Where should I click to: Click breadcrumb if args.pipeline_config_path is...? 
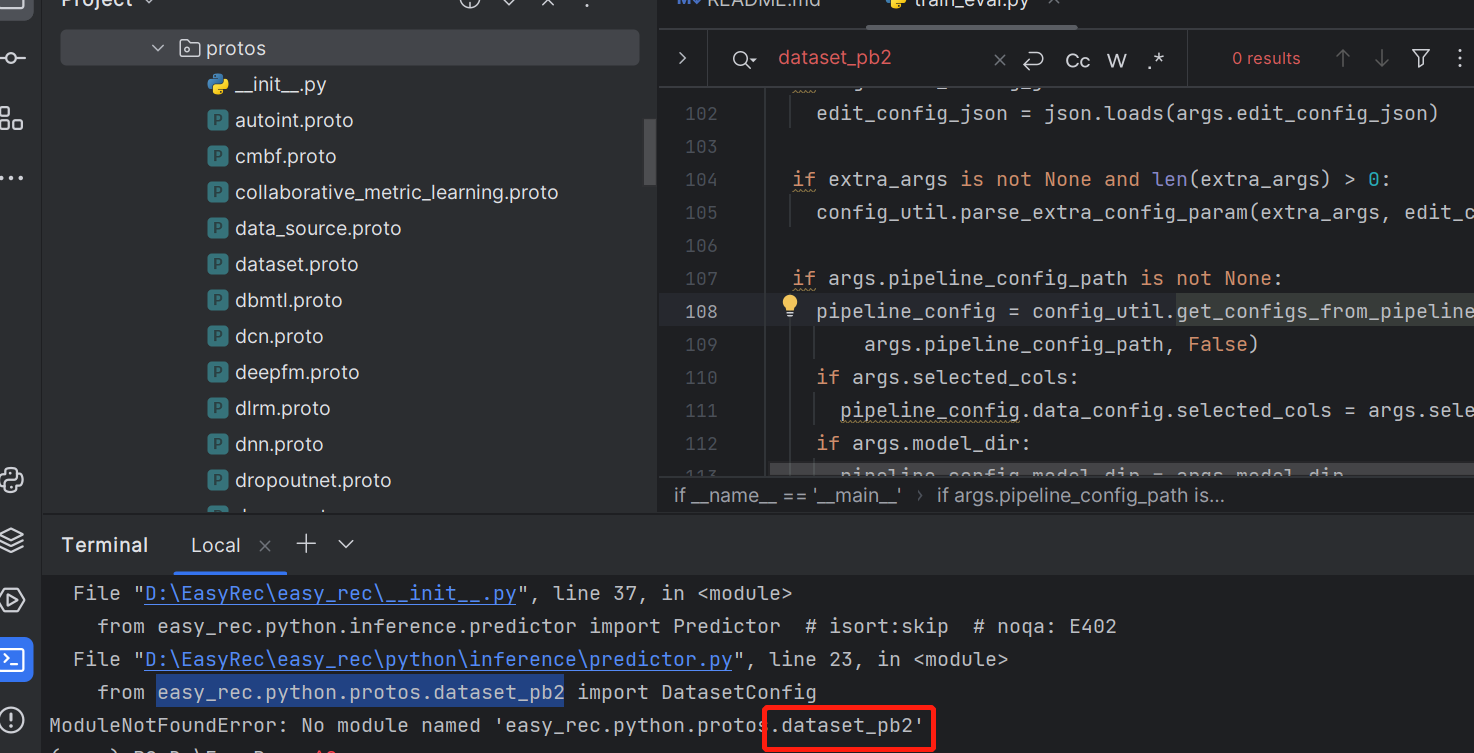click(x=1080, y=495)
